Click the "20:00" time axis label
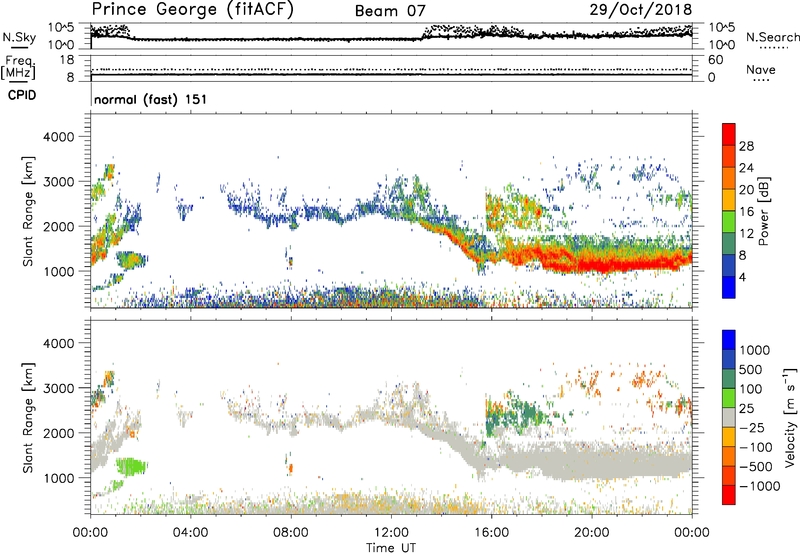 pos(592,533)
